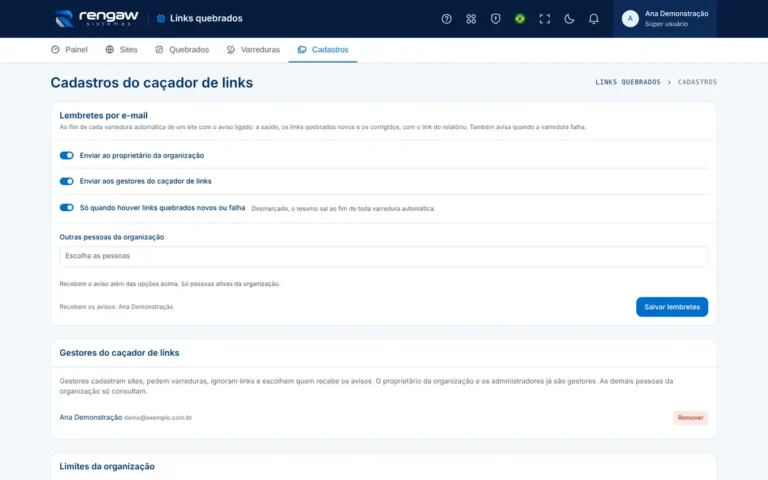Click the Desmarcado, o resumo sai hint text

(x=343, y=209)
